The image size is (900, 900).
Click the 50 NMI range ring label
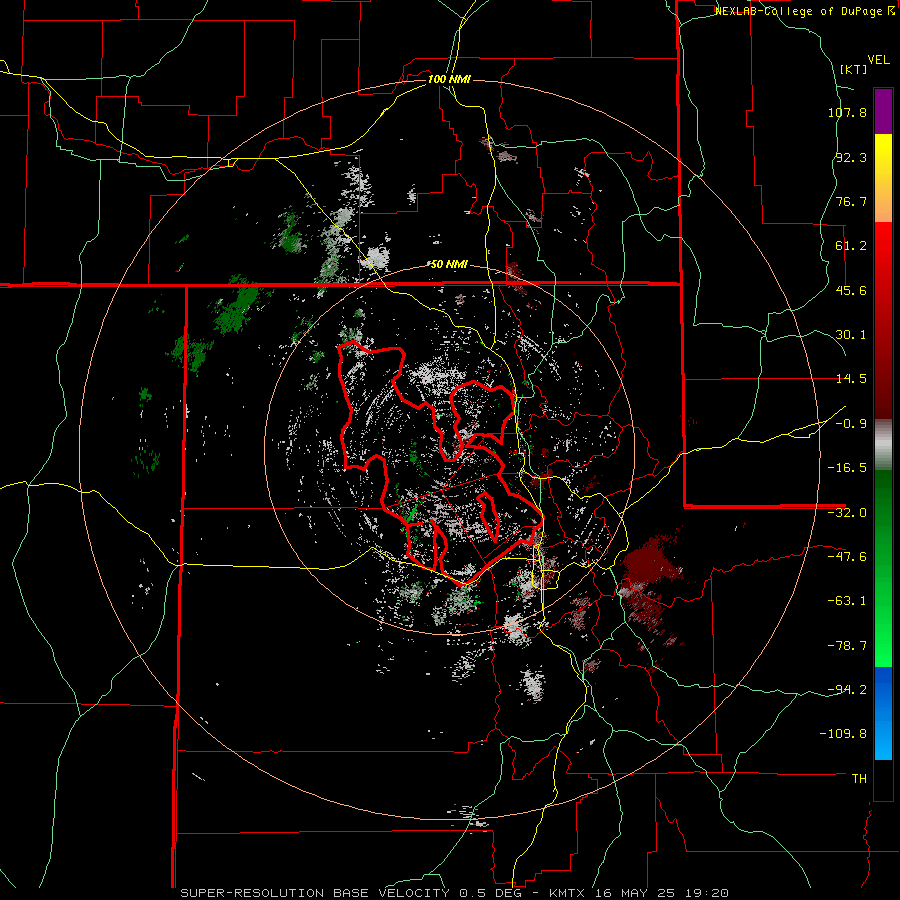point(449,265)
